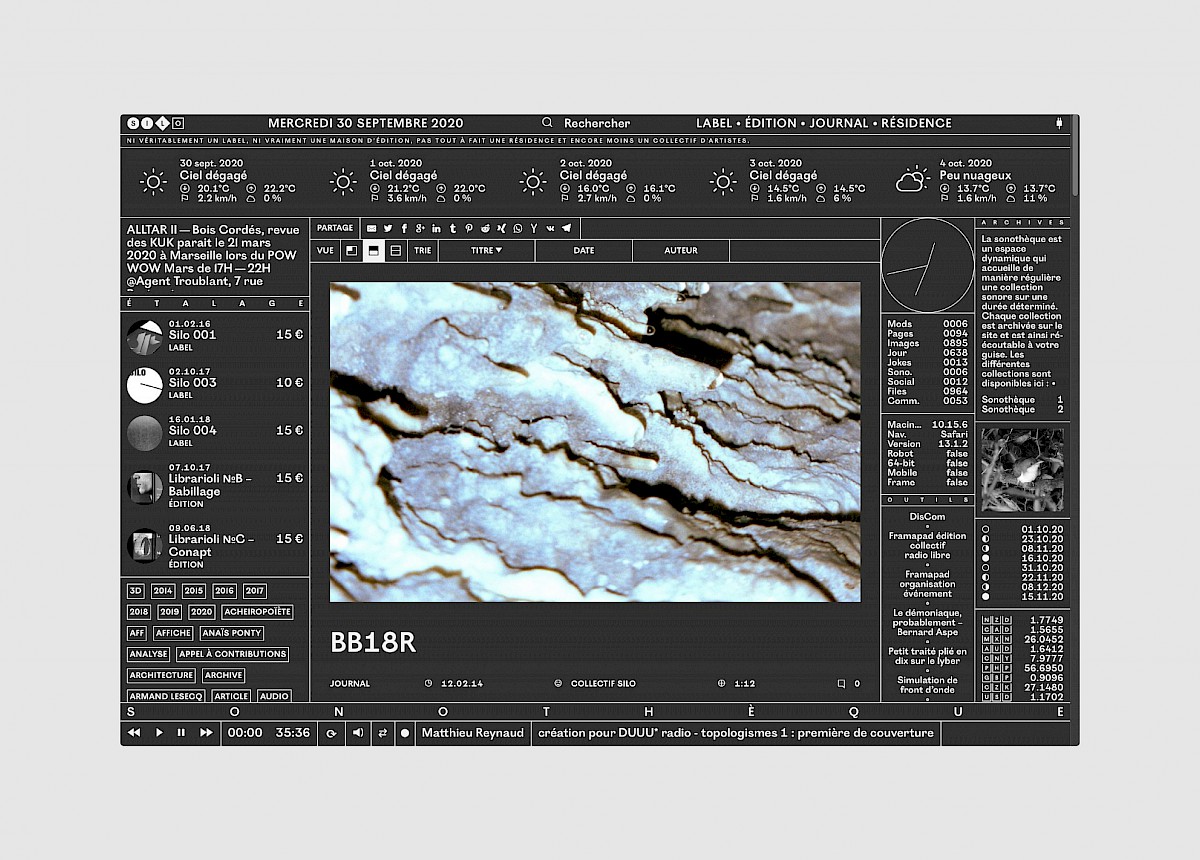Viewport: 1200px width, 860px height.
Task: Click the Rechercher search field
Action: (596, 123)
